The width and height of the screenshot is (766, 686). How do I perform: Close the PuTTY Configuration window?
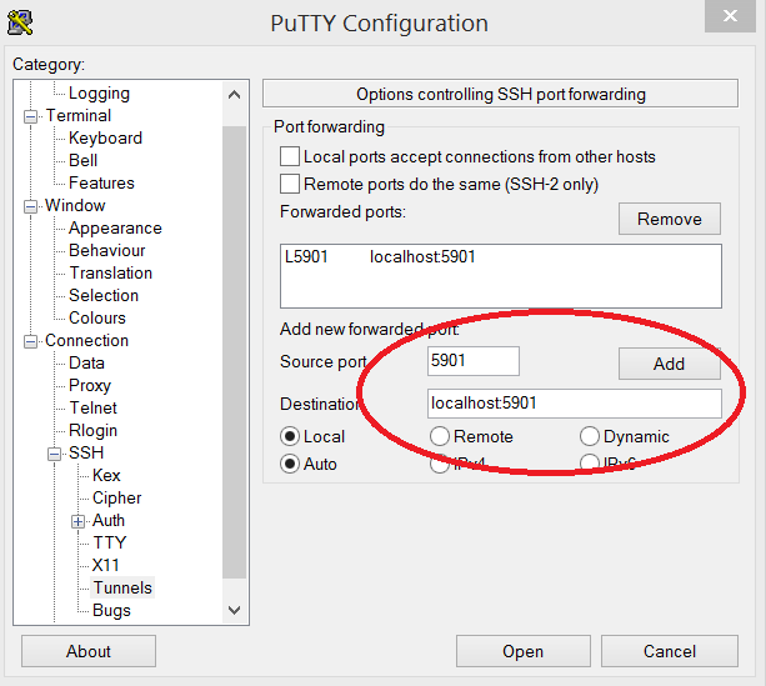coord(730,16)
